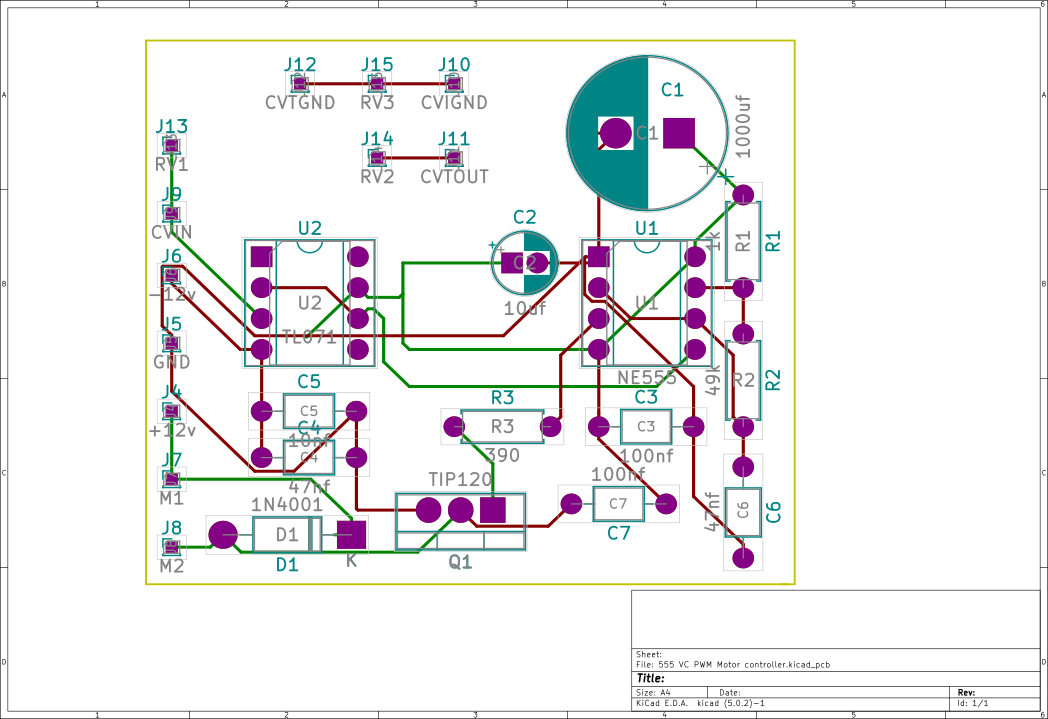1048x719 pixels.
Task: Select the J15 RV3 connector pad
Action: [377, 84]
